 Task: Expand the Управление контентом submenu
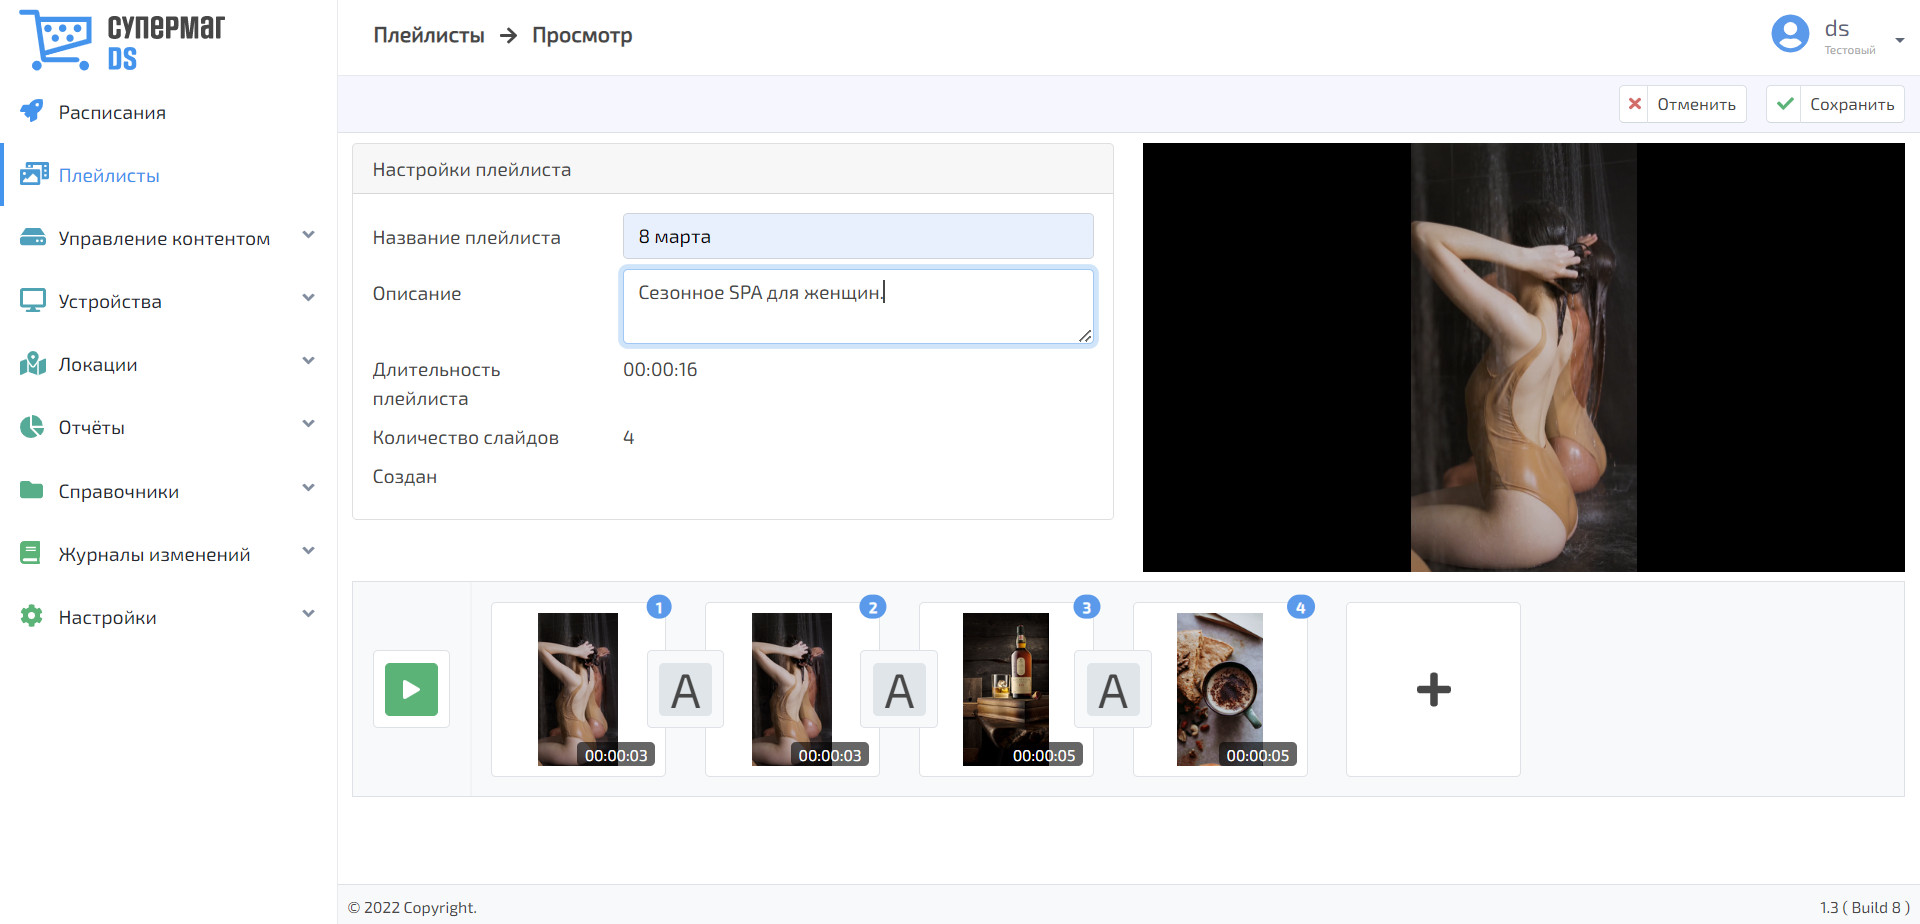pyautogui.click(x=308, y=236)
